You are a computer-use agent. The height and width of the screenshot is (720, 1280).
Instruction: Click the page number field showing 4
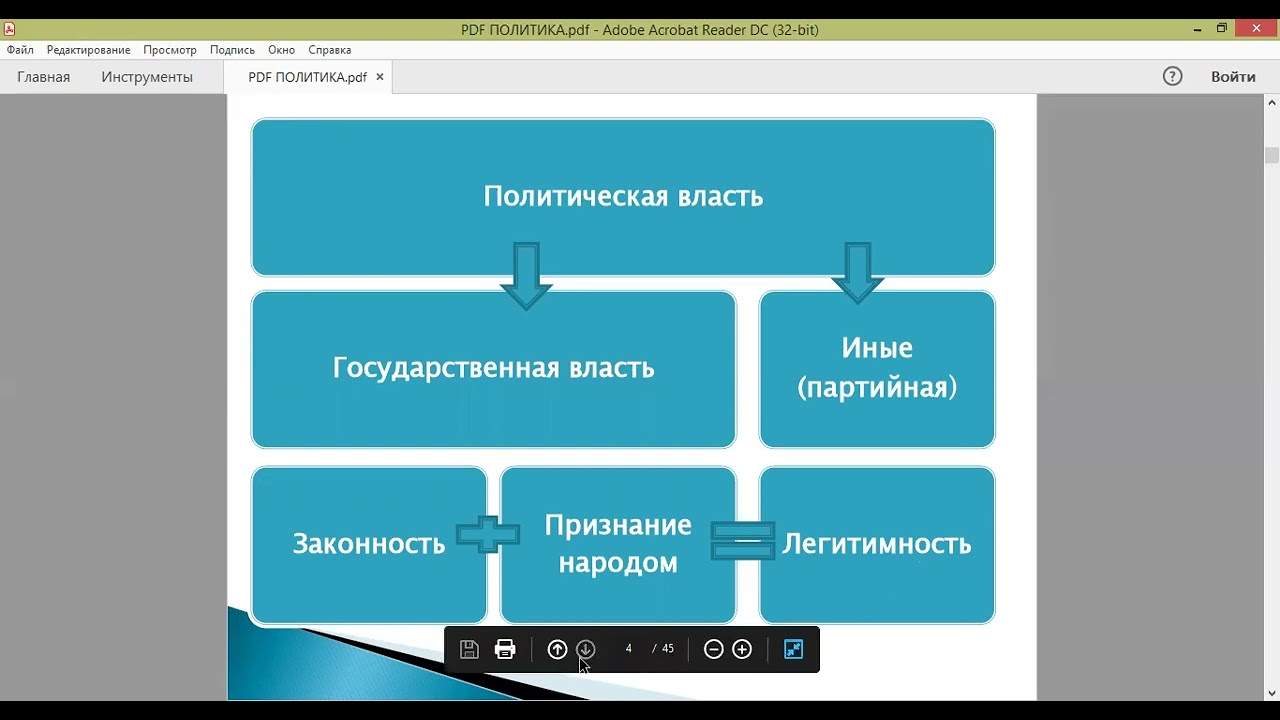[628, 649]
